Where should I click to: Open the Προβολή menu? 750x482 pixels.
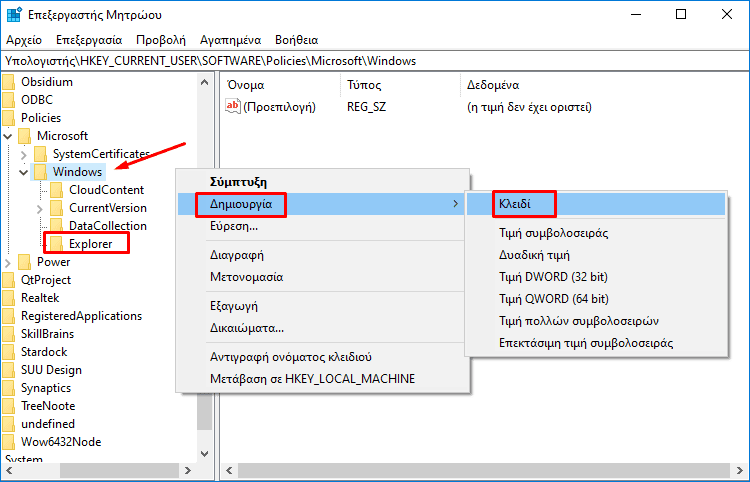pos(161,40)
